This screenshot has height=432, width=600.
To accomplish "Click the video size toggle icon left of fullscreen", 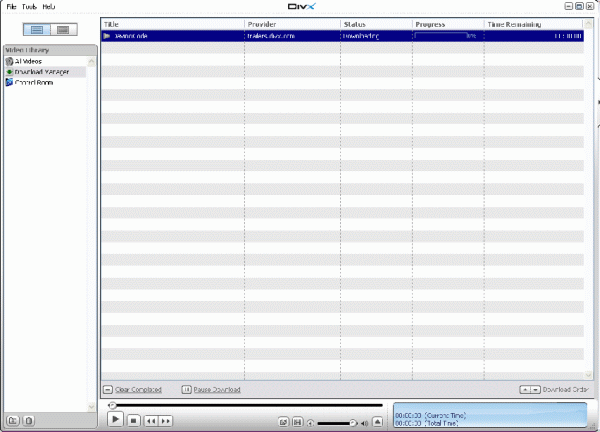I will (x=283, y=422).
